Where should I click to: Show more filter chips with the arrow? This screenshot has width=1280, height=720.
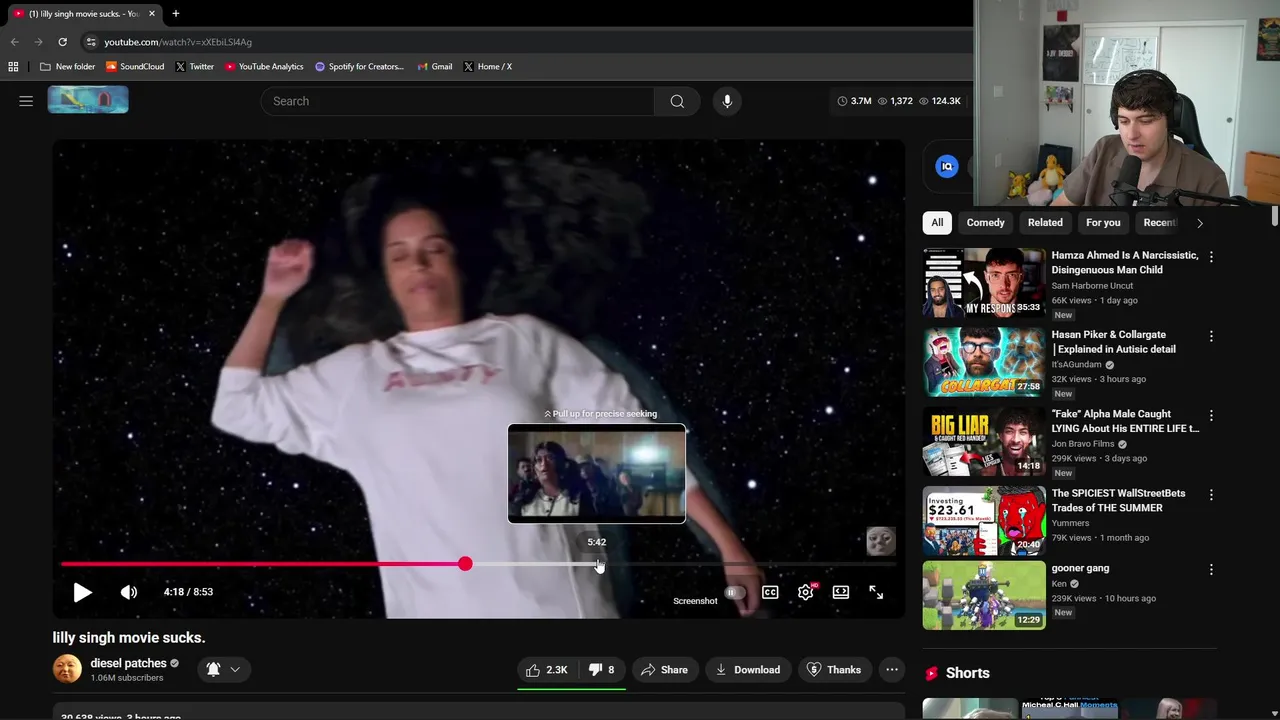coord(1200,223)
